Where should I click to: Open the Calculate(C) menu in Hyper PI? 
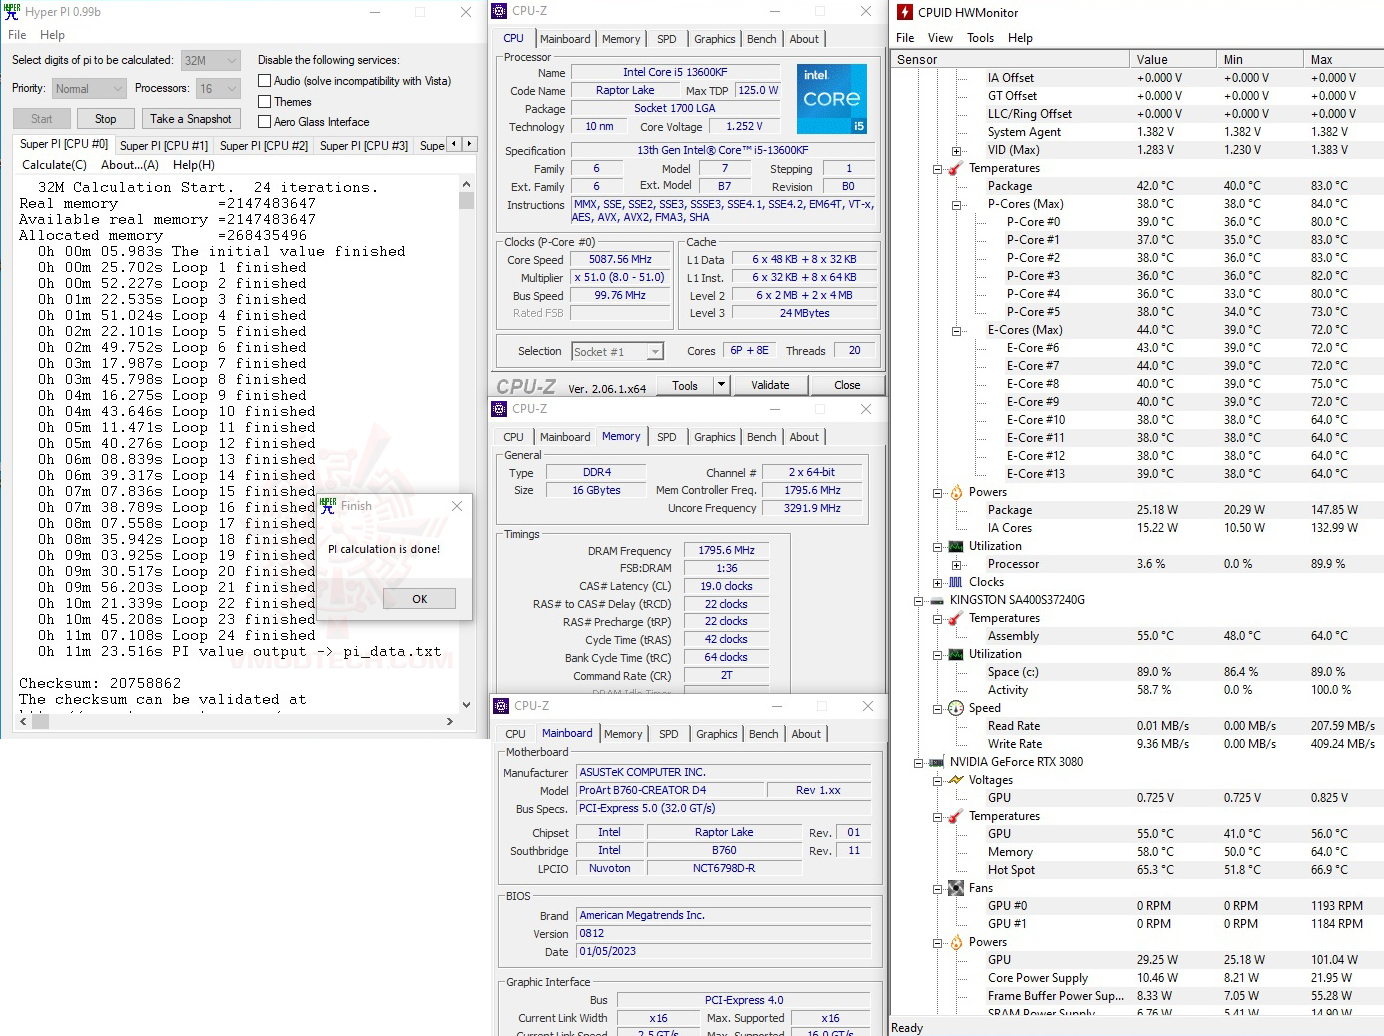tap(55, 165)
